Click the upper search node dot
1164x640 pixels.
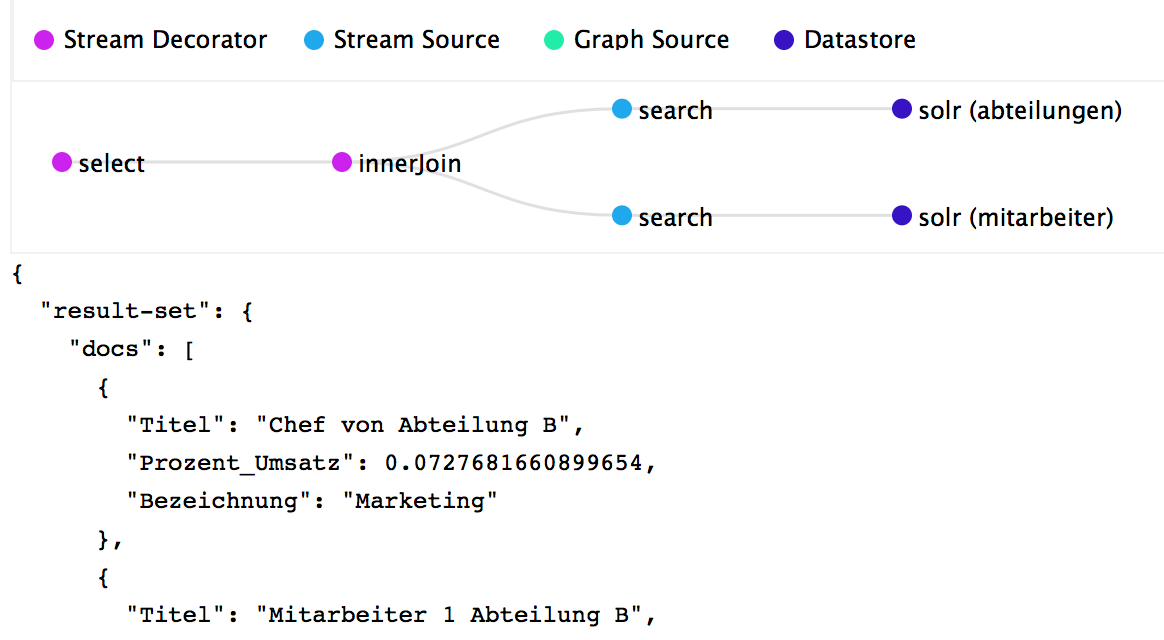click(622, 109)
